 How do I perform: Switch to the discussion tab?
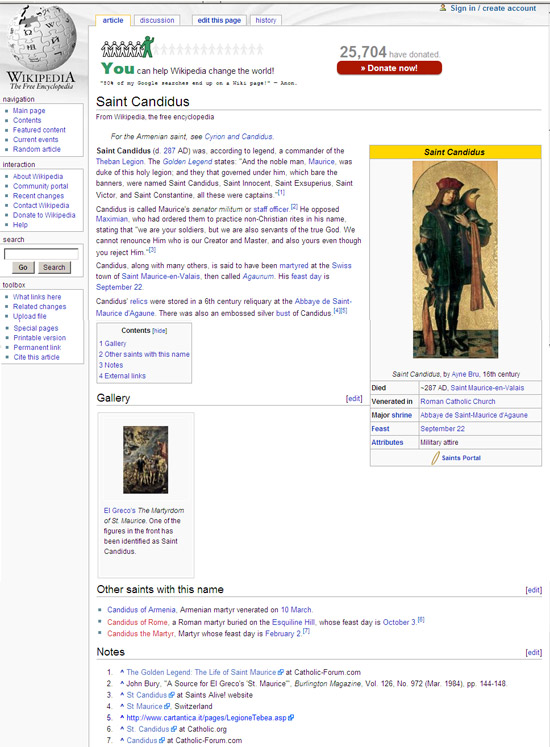pyautogui.click(x=157, y=20)
